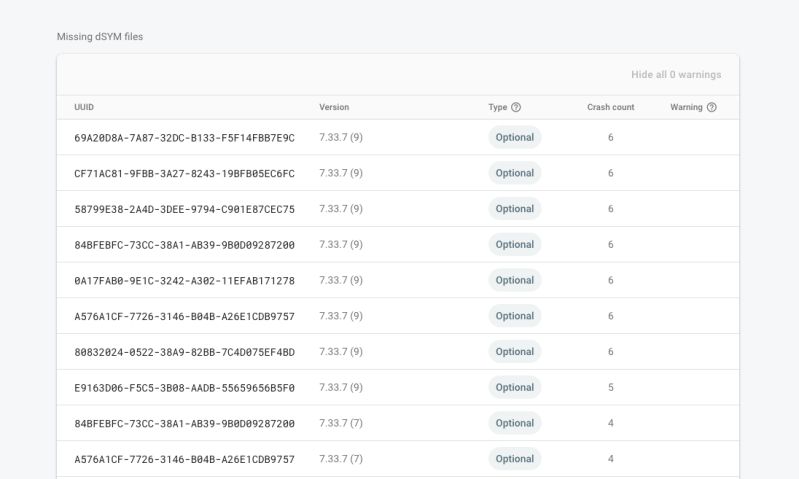Click the Optional chip in the E9163D06 row
The image size is (799, 479).
pyautogui.click(x=515, y=387)
